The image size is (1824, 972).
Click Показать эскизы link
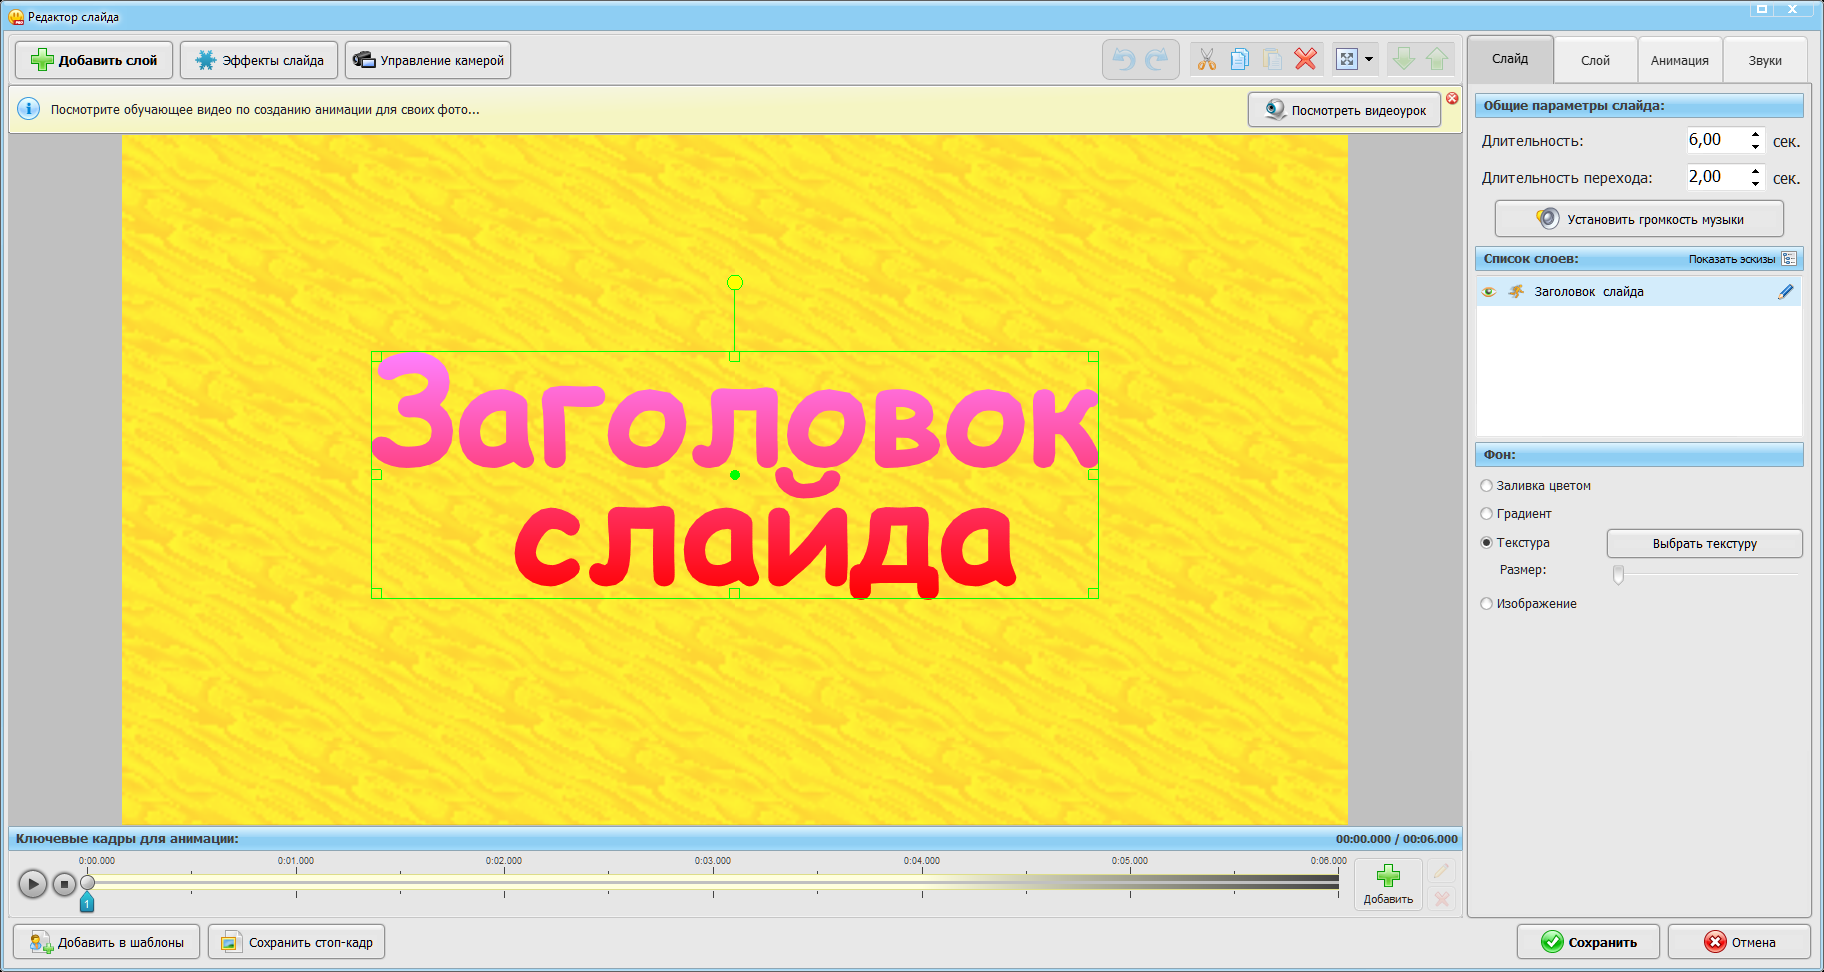click(x=1732, y=259)
